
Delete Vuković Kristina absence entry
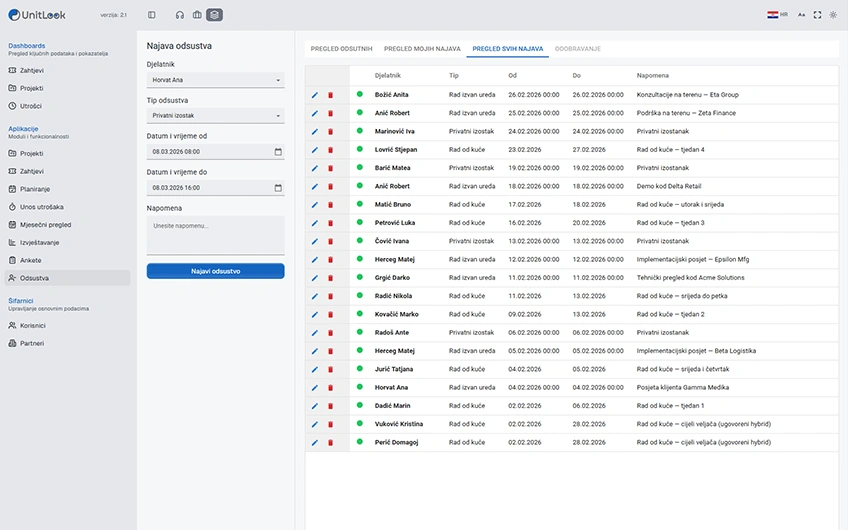[x=330, y=425]
